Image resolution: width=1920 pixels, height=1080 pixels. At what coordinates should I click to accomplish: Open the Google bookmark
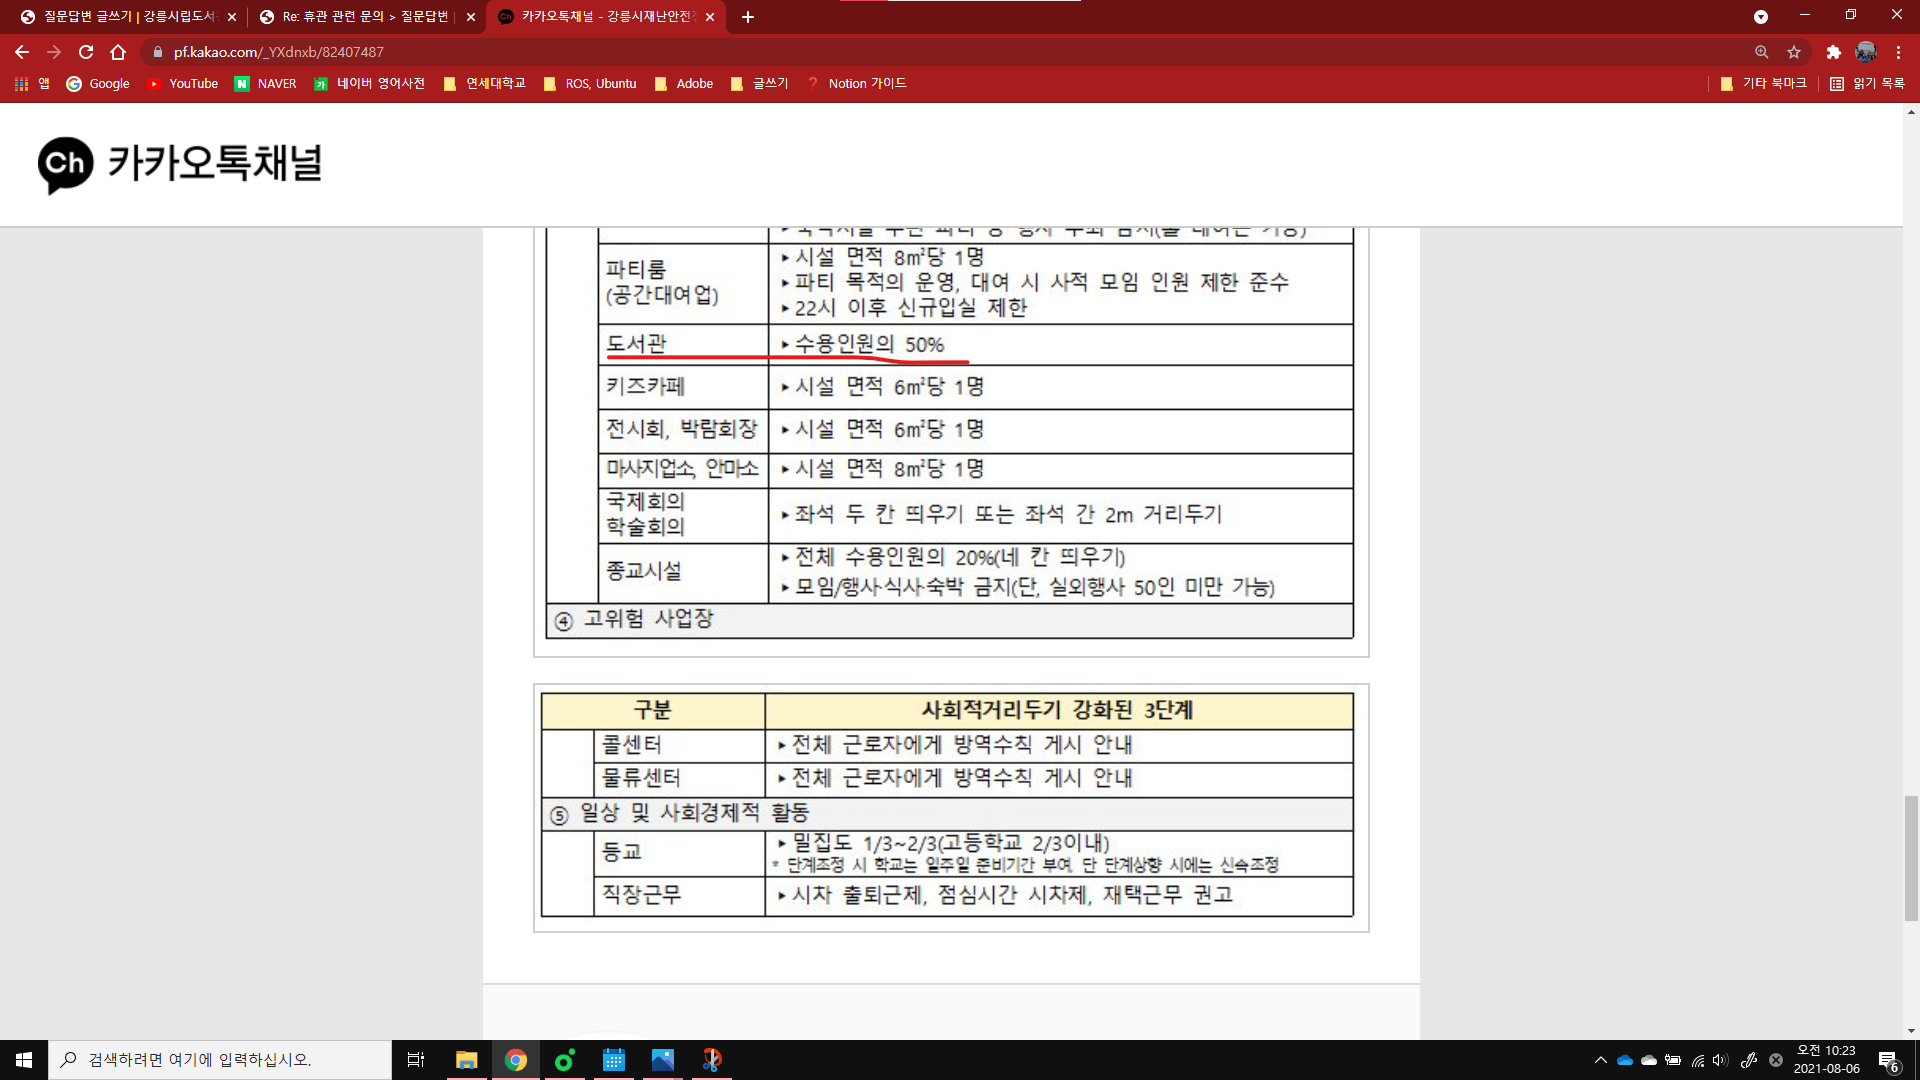98,84
